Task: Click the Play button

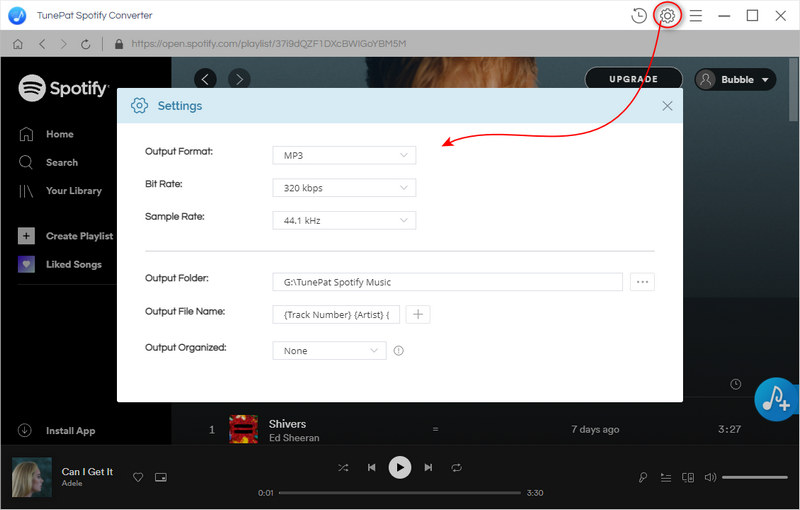Action: (x=400, y=467)
